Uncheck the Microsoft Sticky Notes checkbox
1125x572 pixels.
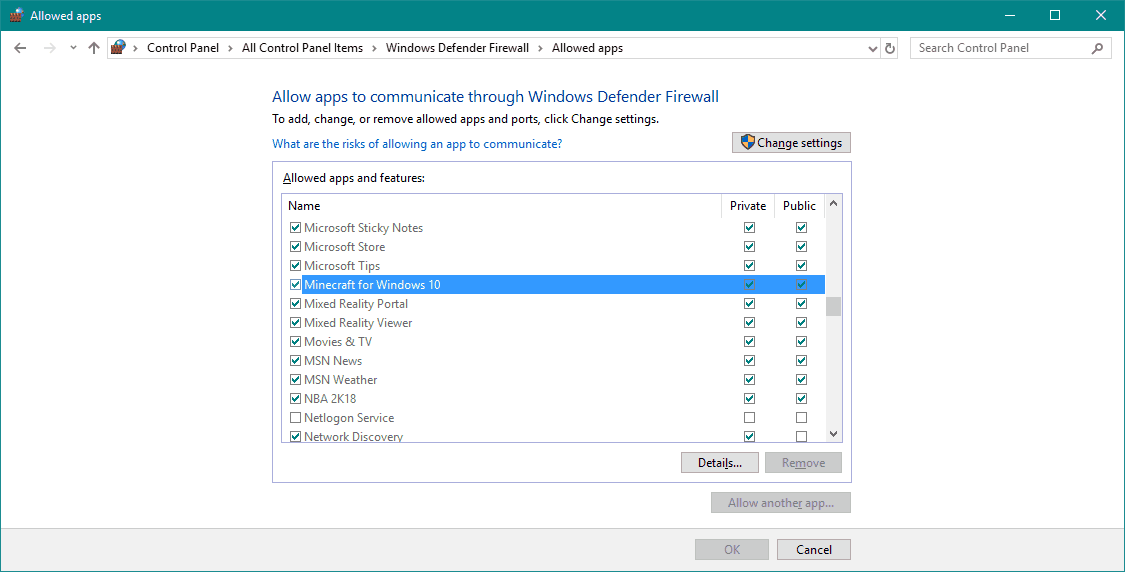[x=295, y=228]
